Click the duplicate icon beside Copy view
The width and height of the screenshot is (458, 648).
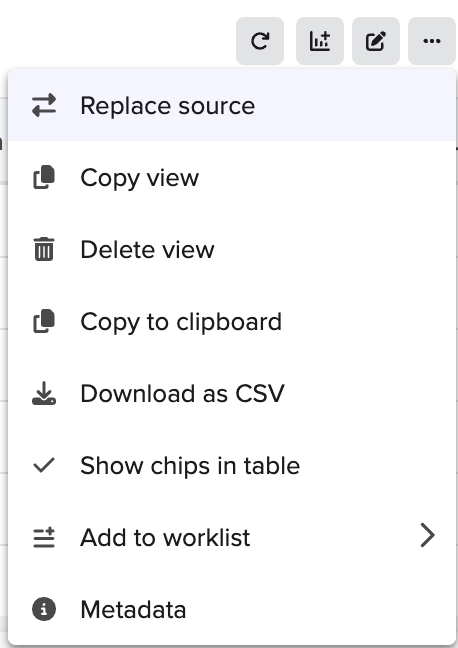[44, 177]
